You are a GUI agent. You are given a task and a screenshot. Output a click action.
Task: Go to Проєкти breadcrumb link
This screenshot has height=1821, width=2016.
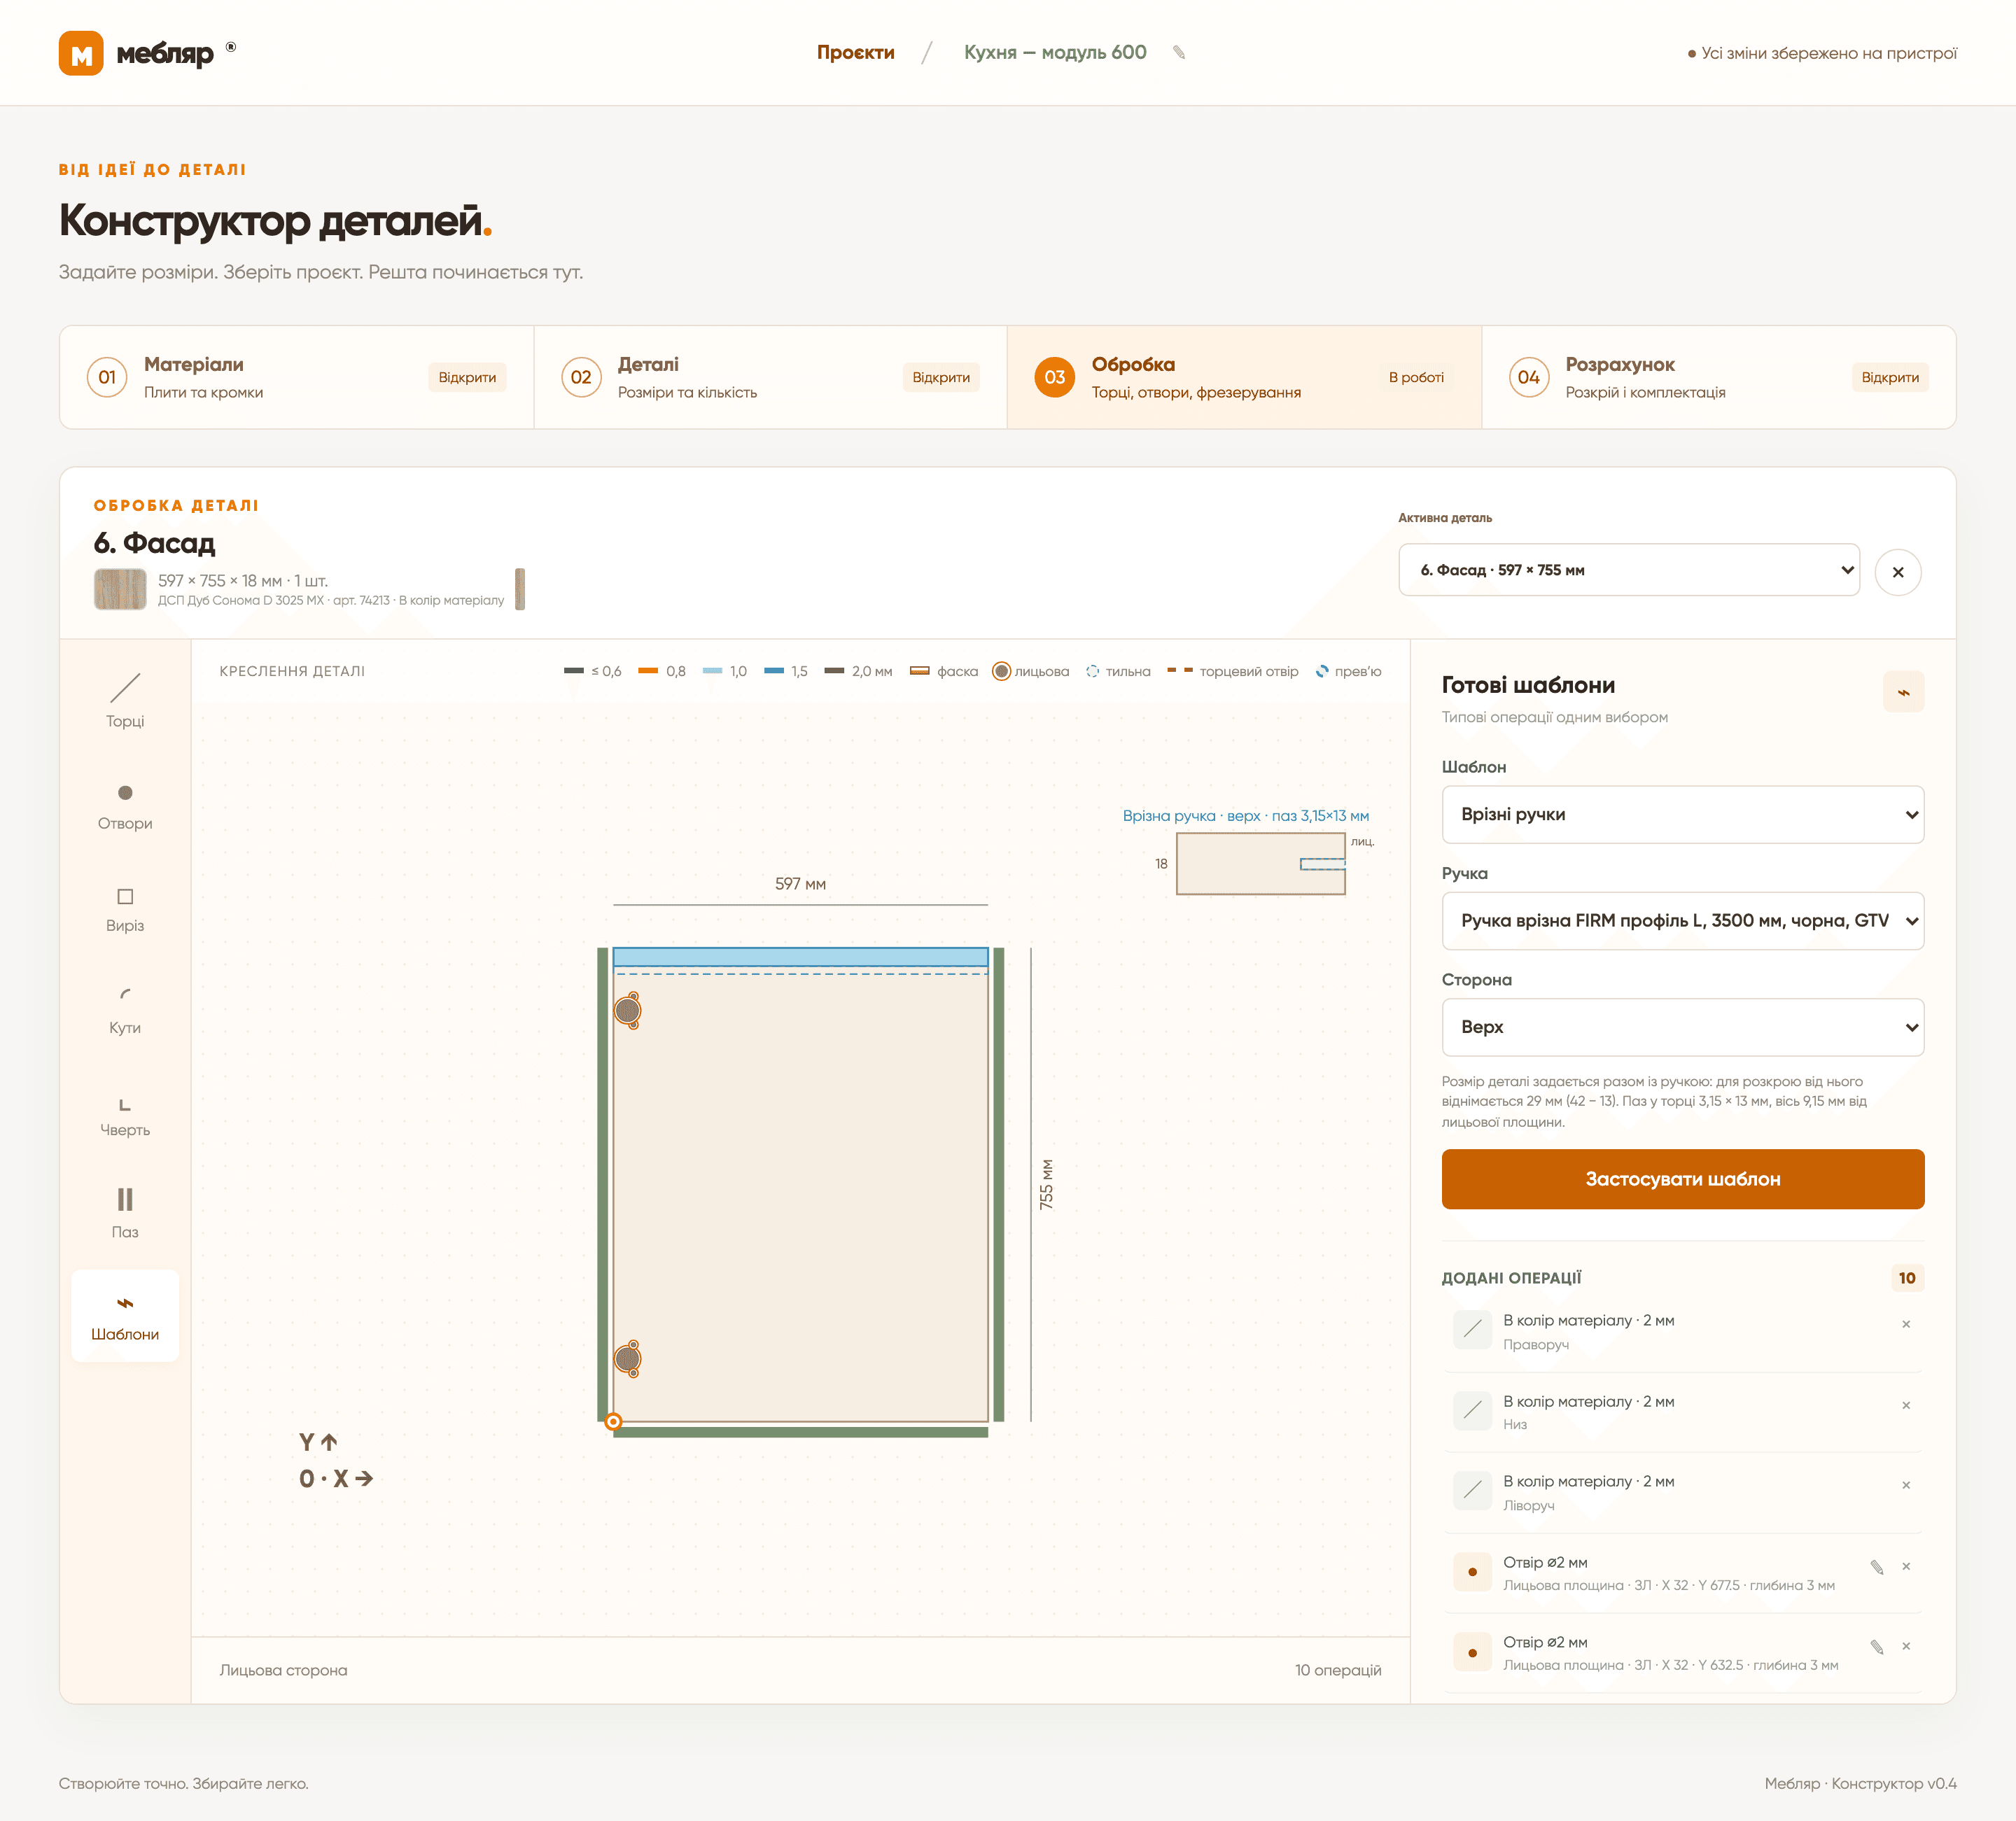click(x=855, y=53)
